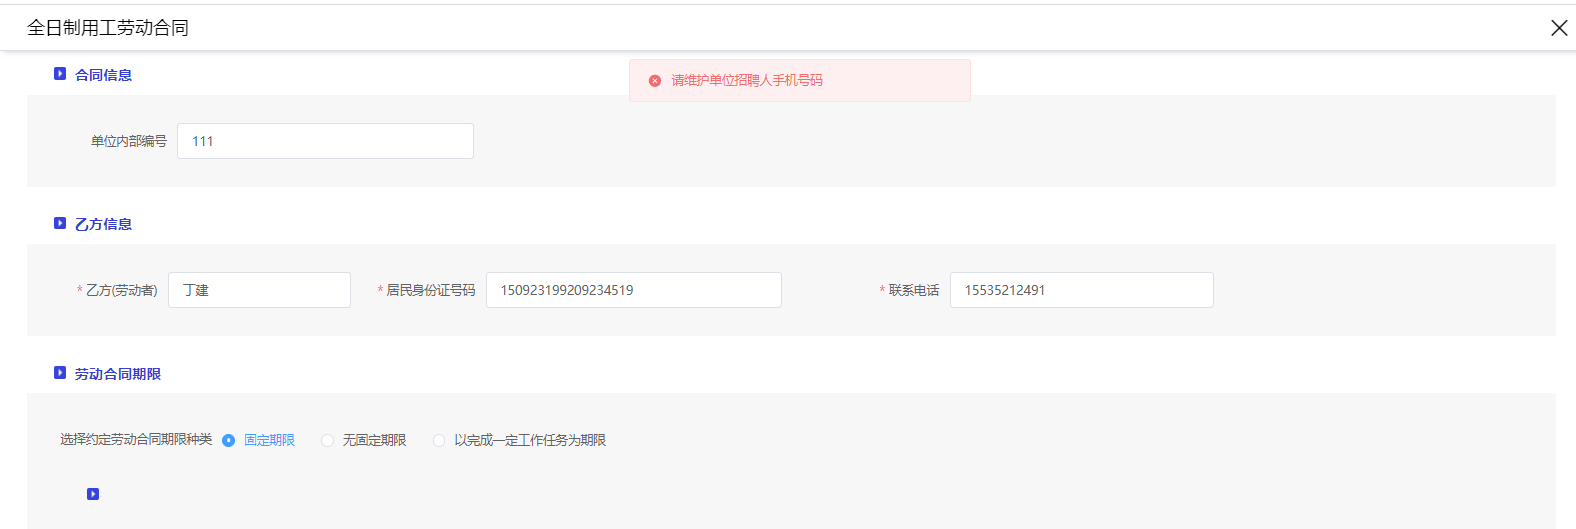Collapse the 乙方信息 section heading
Screen dimensions: 1576x529
[x=103, y=224]
